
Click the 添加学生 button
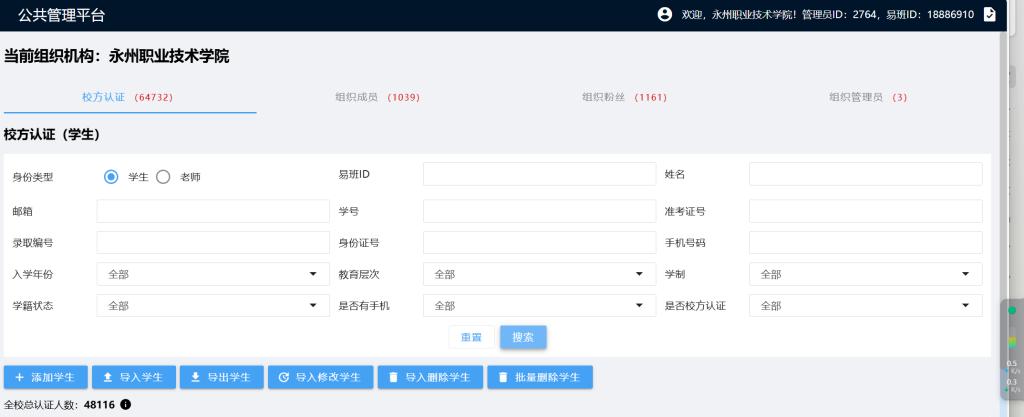pos(45,377)
